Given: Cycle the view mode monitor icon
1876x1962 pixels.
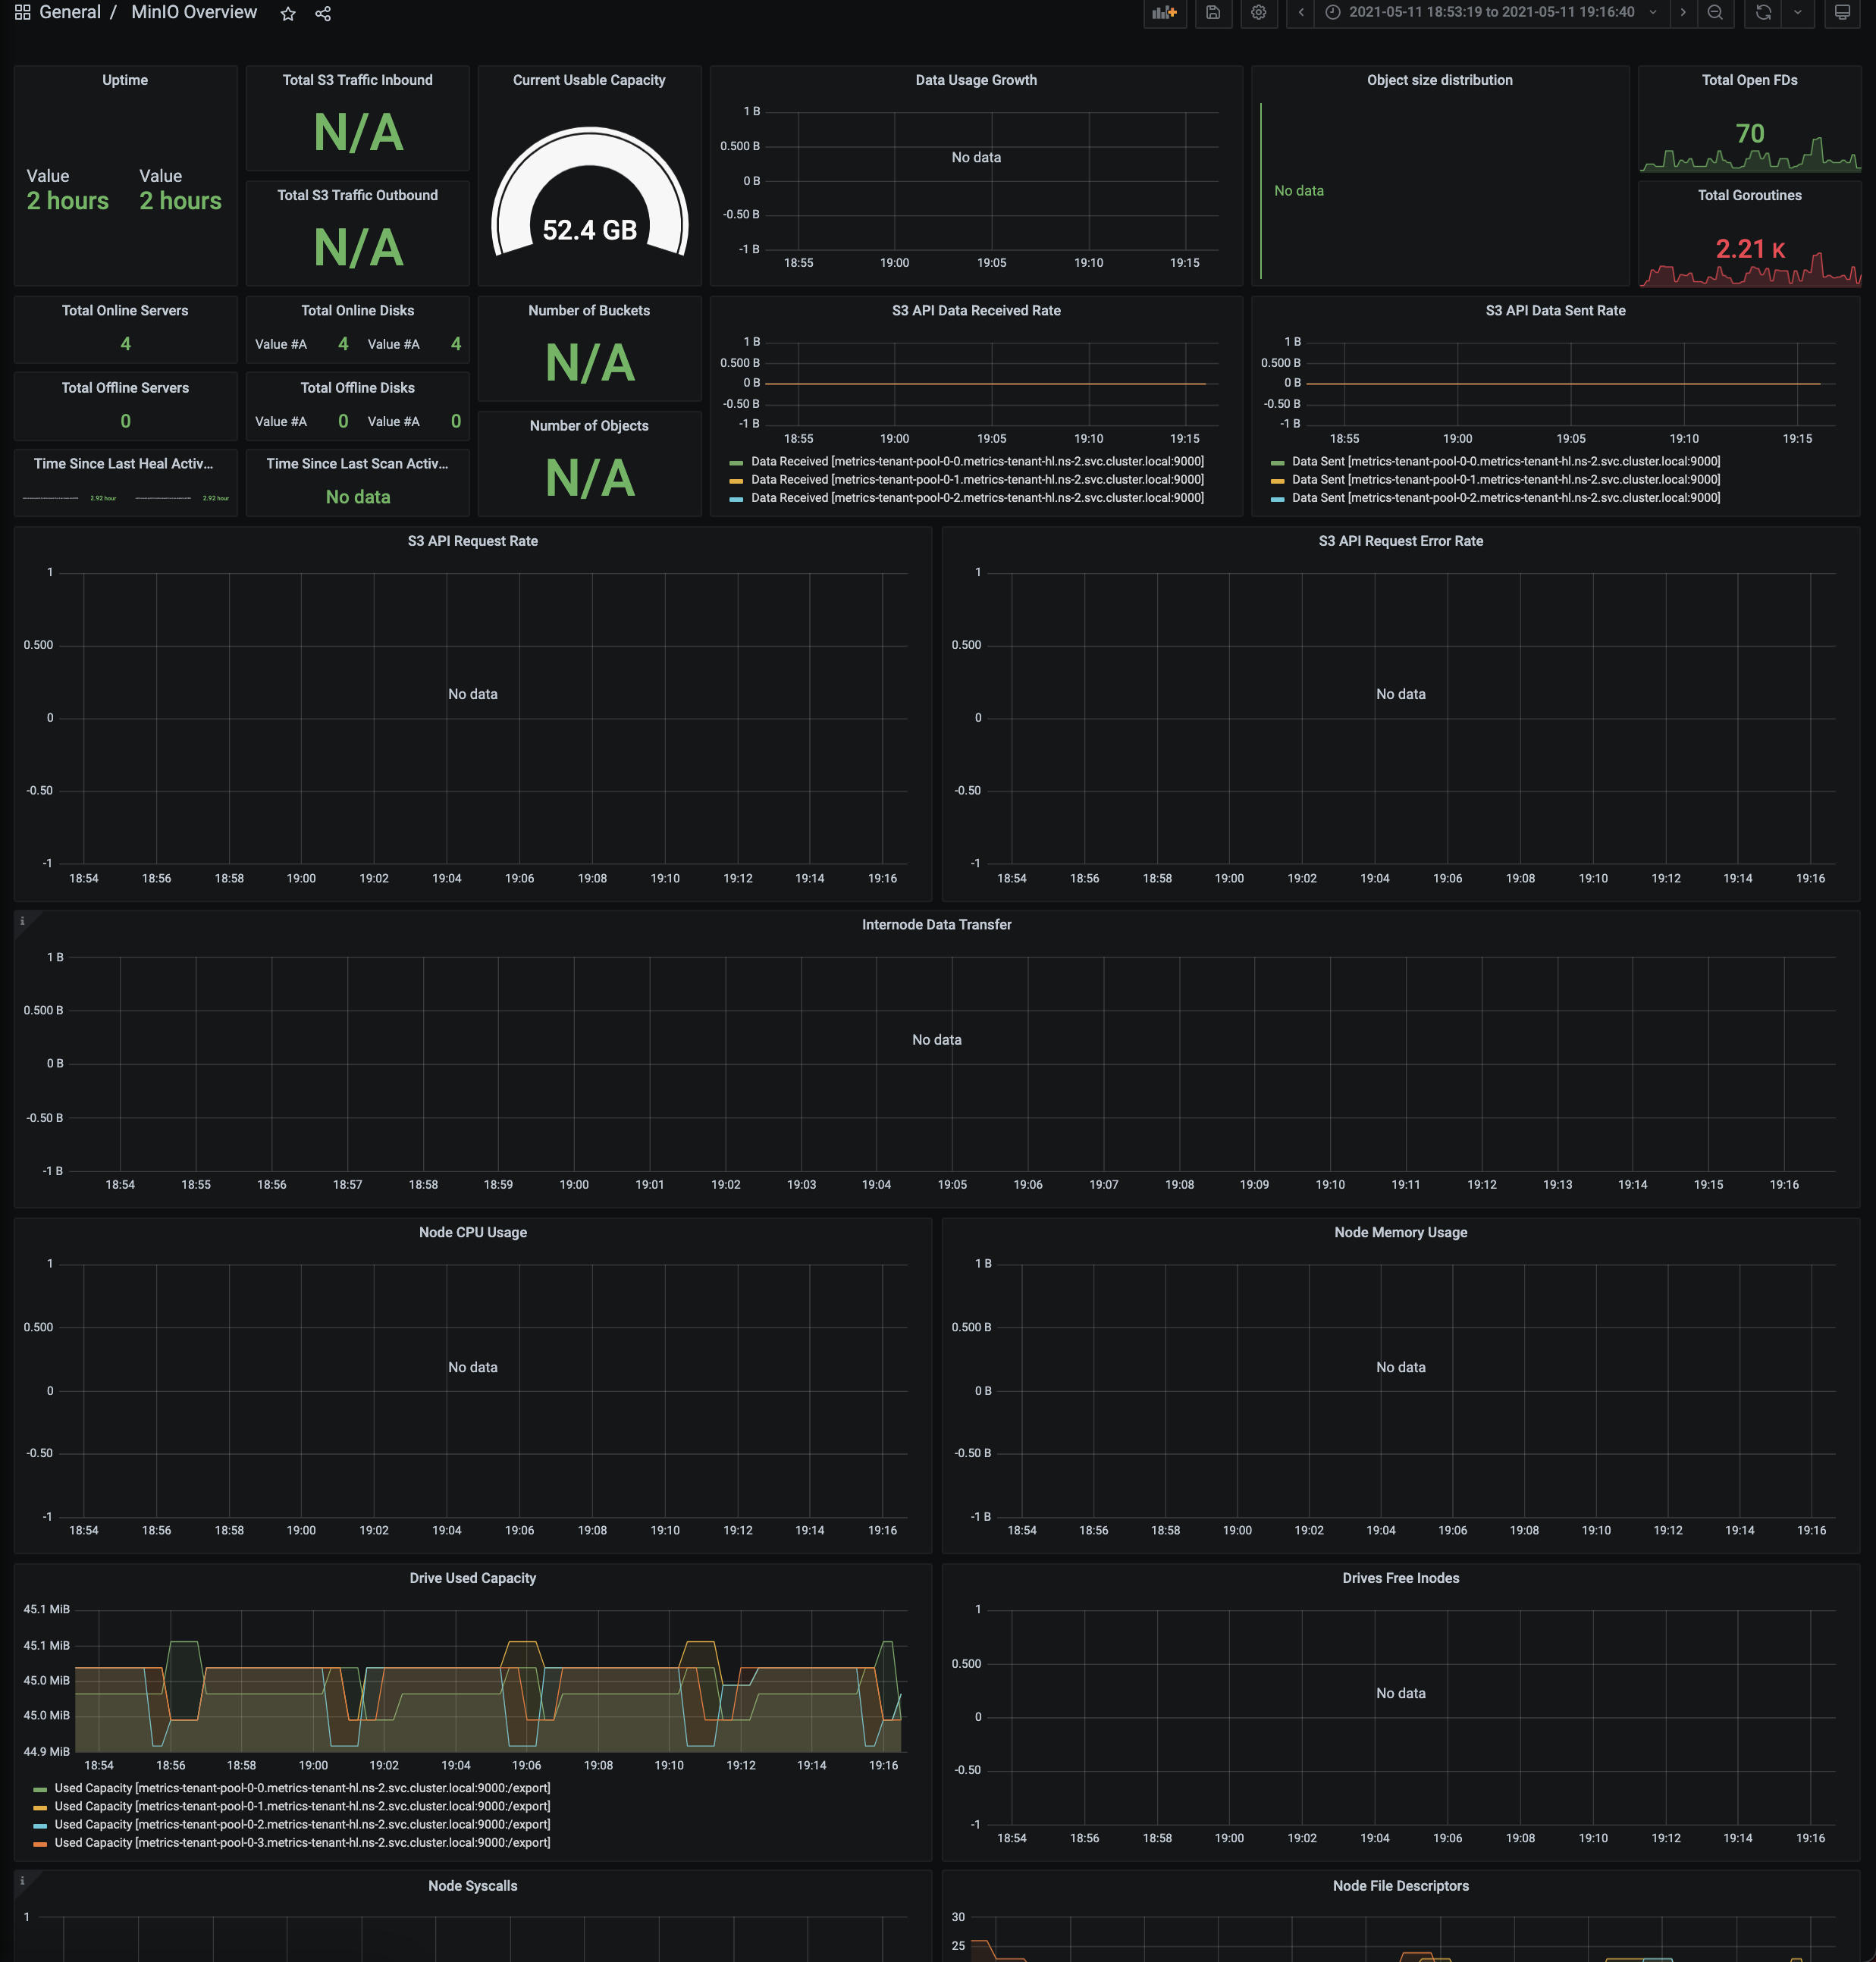Looking at the screenshot, I should [x=1842, y=13].
